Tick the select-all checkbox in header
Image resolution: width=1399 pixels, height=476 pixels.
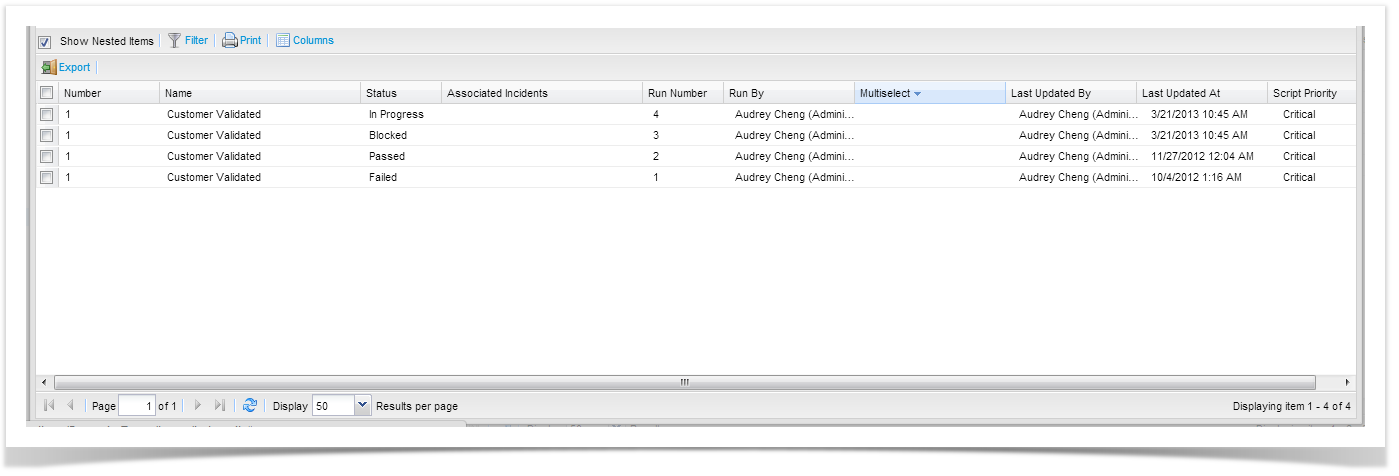click(46, 93)
